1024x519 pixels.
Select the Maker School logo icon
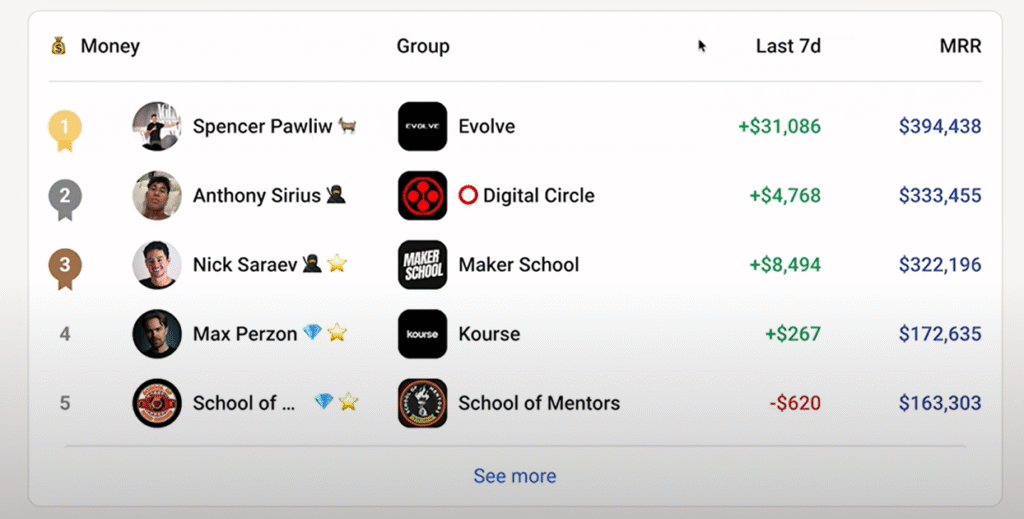pos(422,265)
